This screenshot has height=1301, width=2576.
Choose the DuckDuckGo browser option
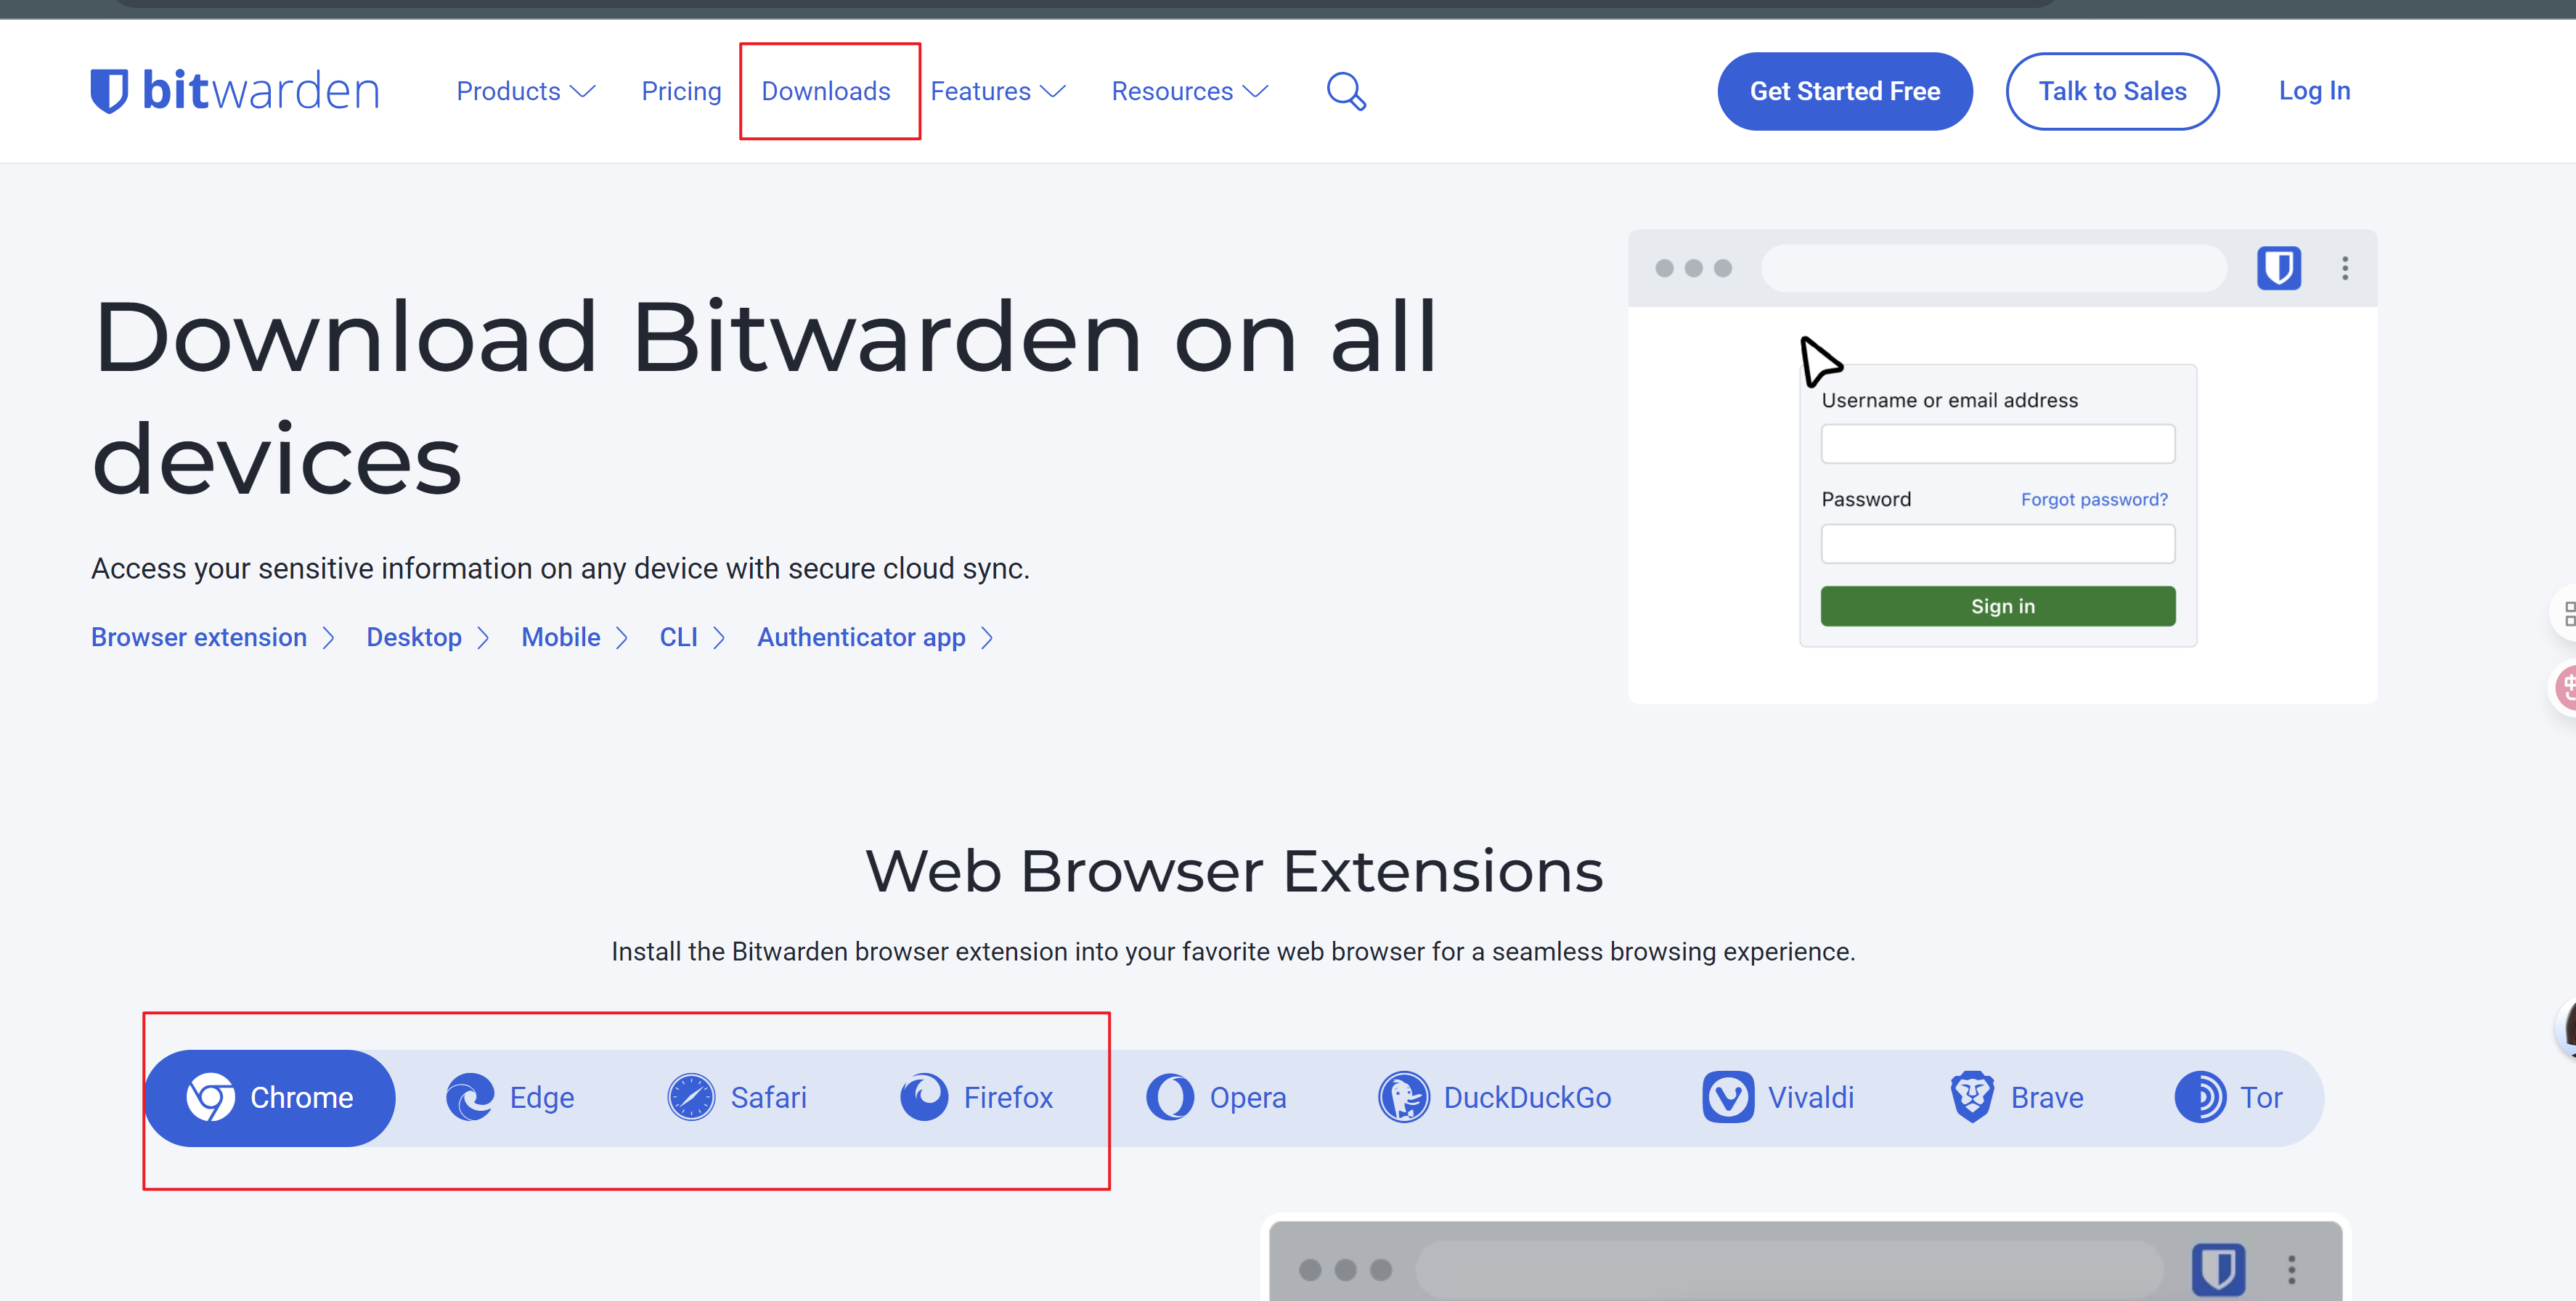tap(1494, 1097)
